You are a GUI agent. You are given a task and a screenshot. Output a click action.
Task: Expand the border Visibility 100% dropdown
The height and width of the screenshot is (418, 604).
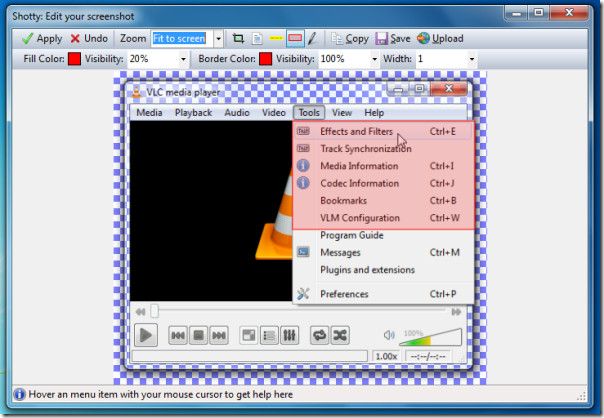coord(374,59)
